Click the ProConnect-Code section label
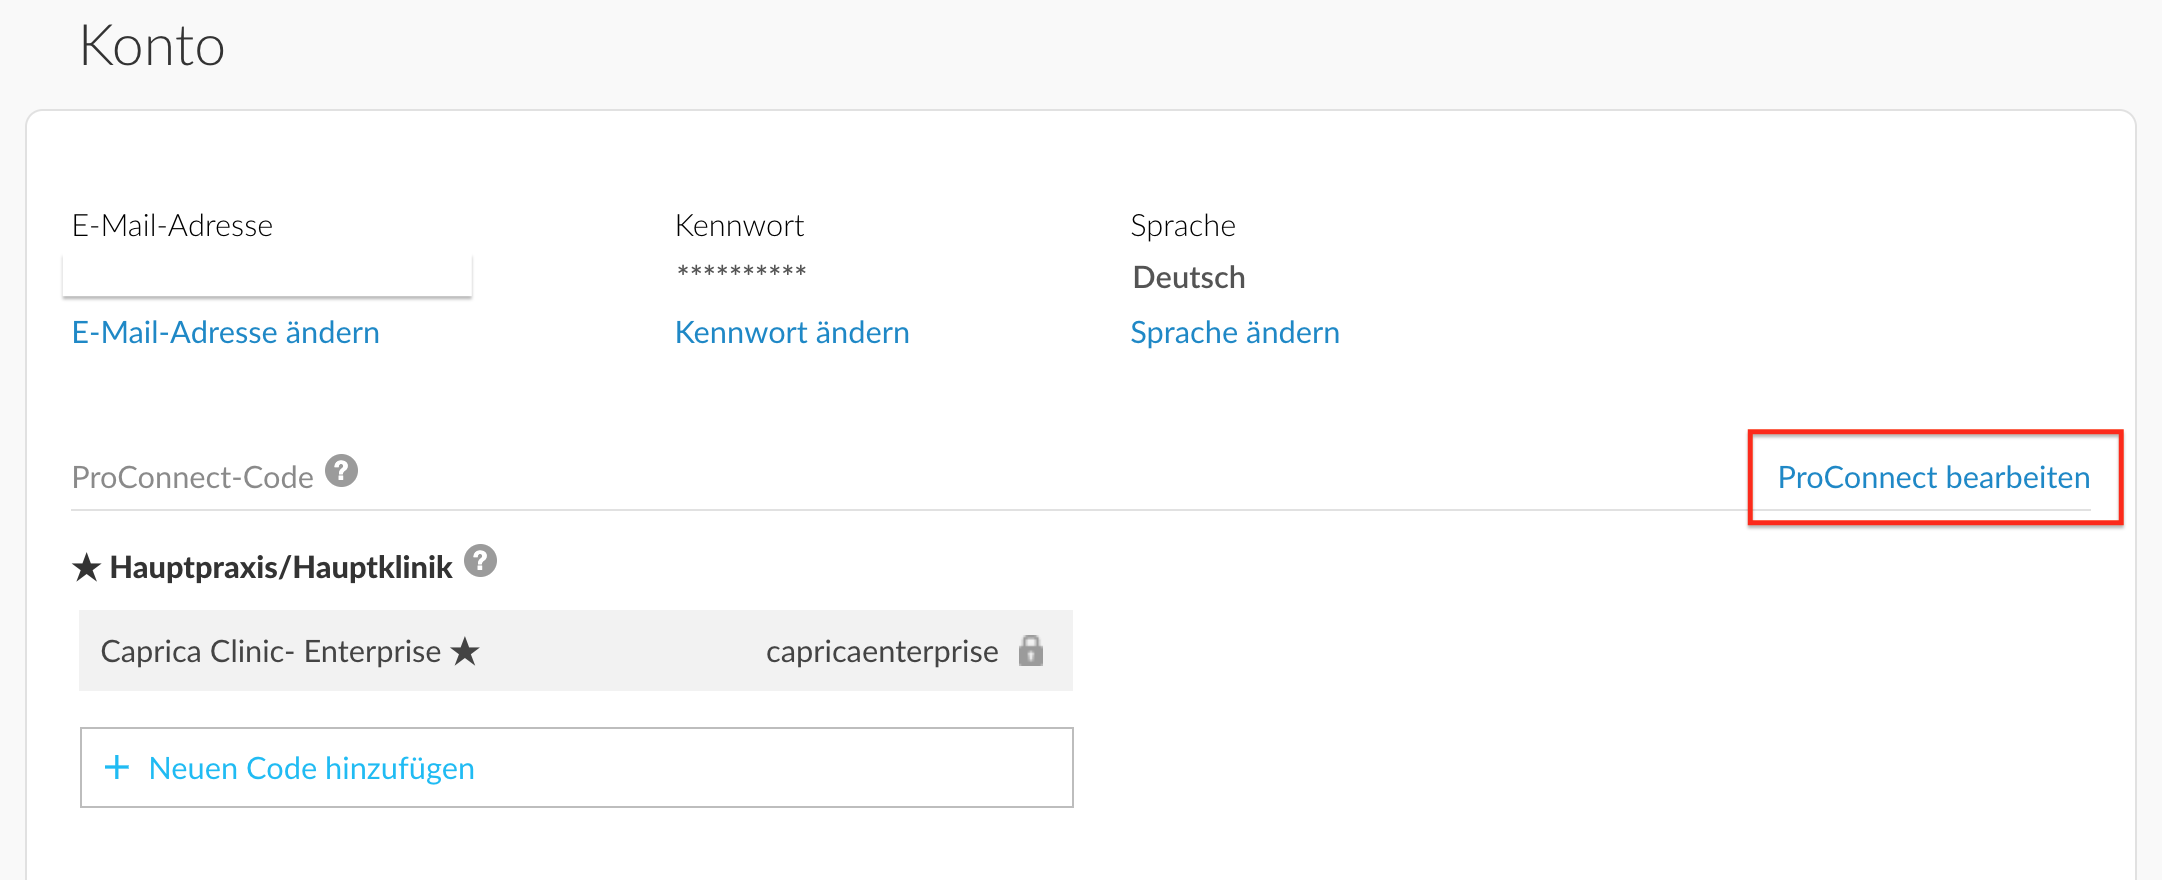Screen dimensions: 2162x880 (x=193, y=477)
